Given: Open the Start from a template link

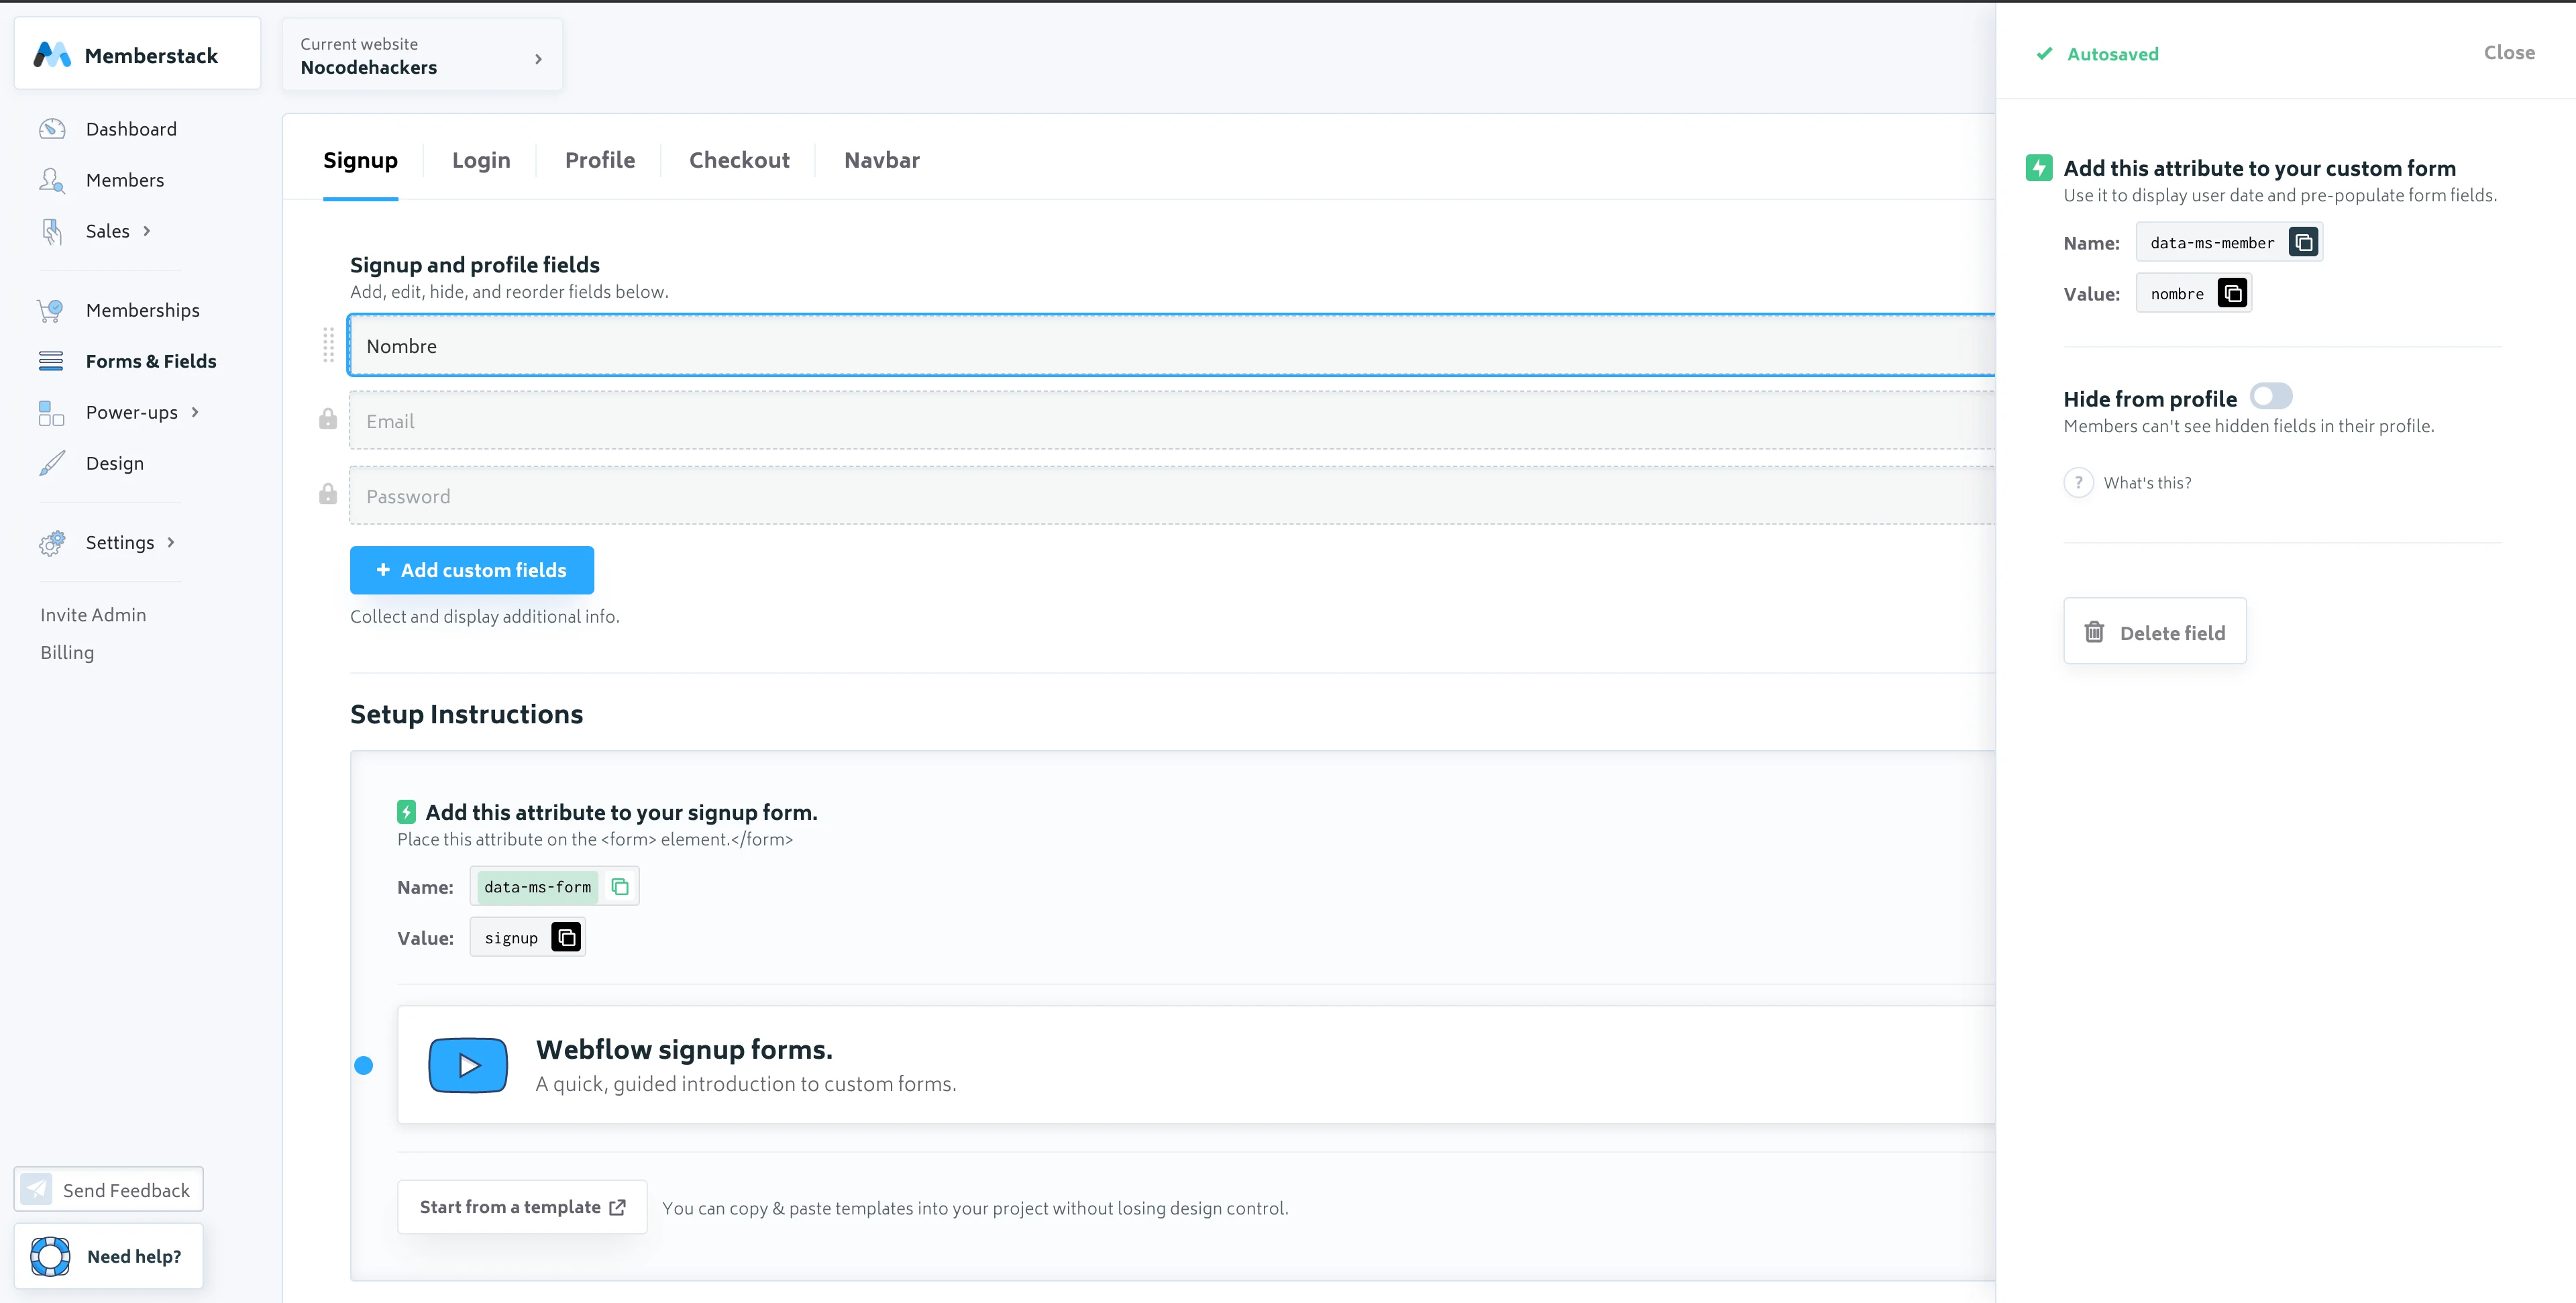Looking at the screenshot, I should coord(521,1207).
